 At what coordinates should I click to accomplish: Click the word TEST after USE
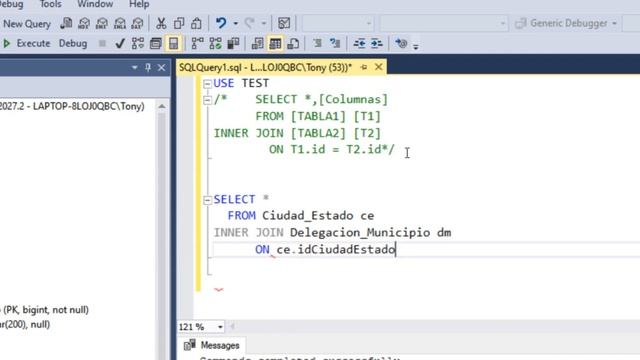[255, 83]
